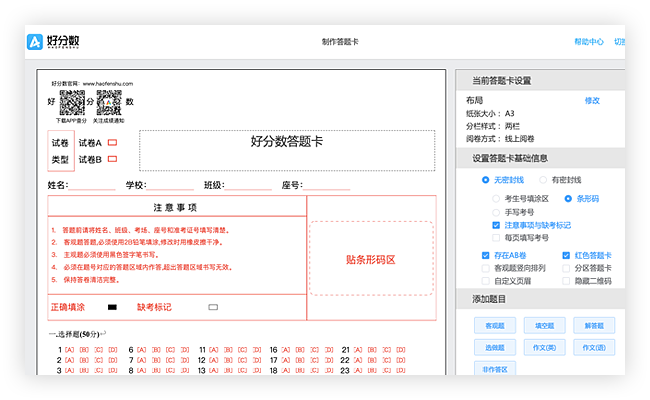The width and height of the screenshot is (650, 400).
Task: Click the 贴条形码区 barcode area
Action: pos(370,259)
